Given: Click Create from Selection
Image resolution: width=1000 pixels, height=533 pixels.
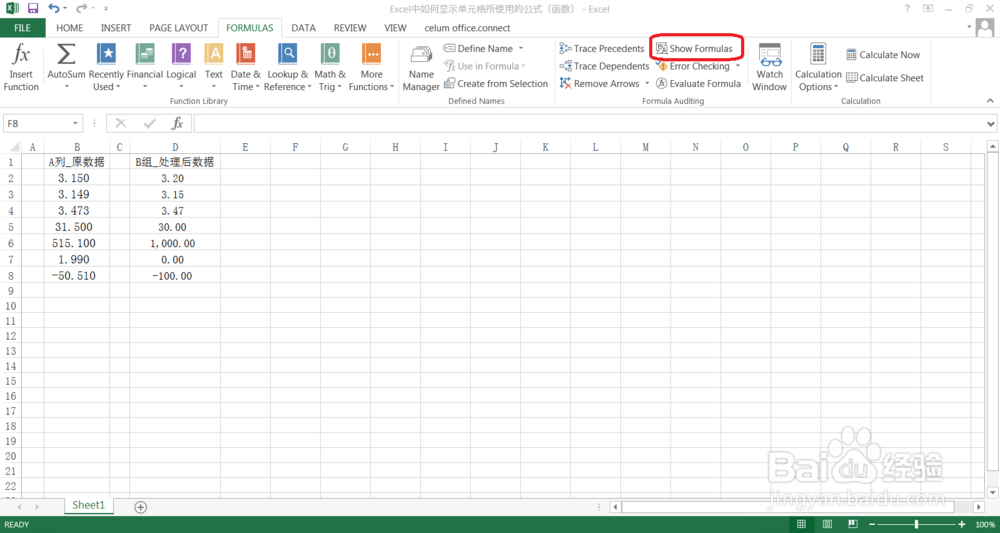Looking at the screenshot, I should (x=496, y=84).
